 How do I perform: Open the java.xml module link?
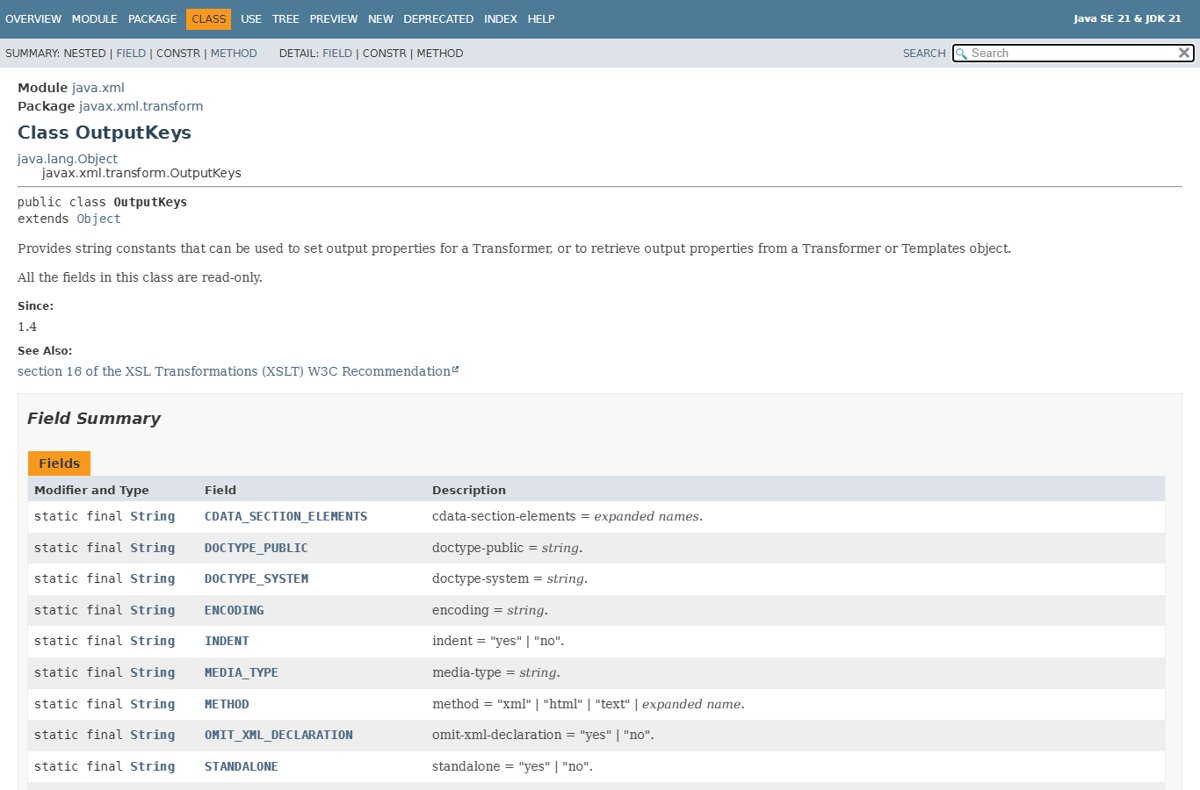tap(98, 88)
